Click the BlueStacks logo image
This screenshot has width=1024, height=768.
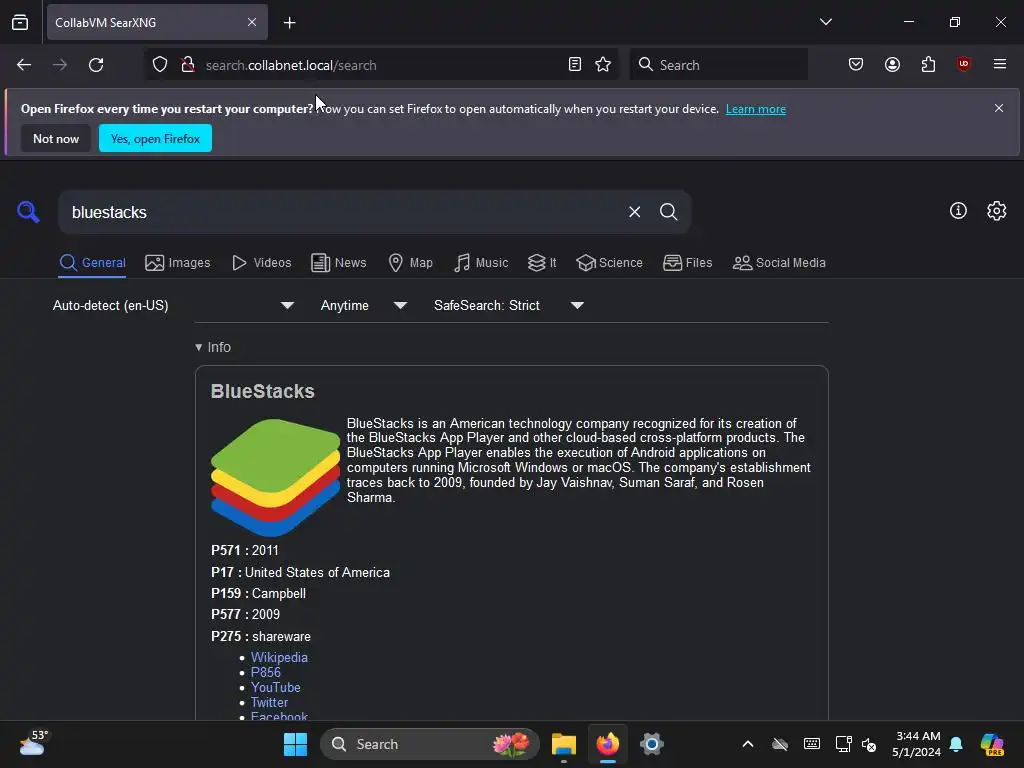276,477
